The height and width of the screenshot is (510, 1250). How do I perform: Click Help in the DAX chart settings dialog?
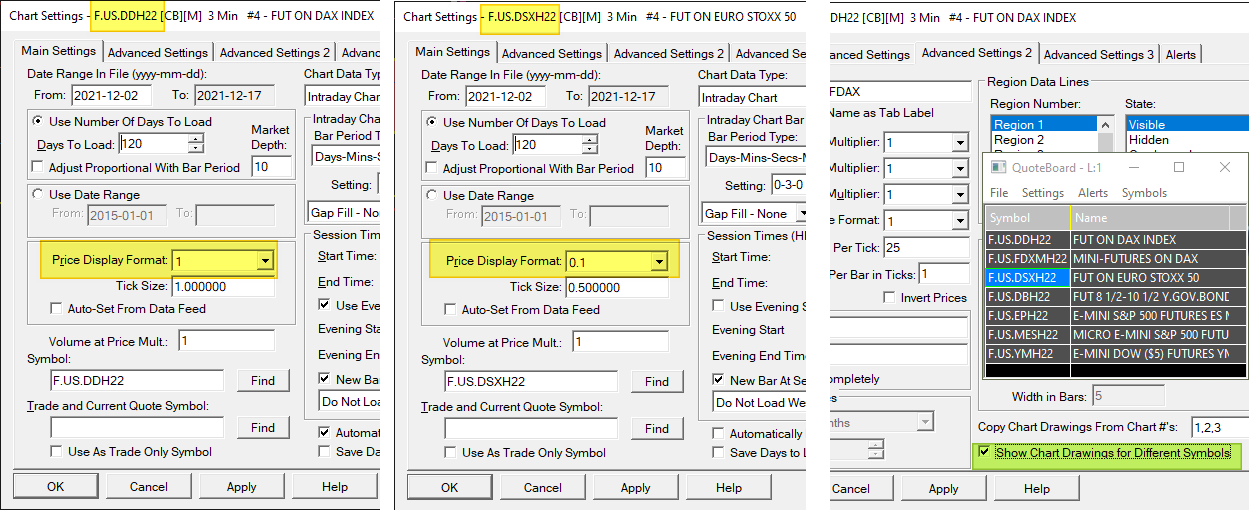pos(335,486)
